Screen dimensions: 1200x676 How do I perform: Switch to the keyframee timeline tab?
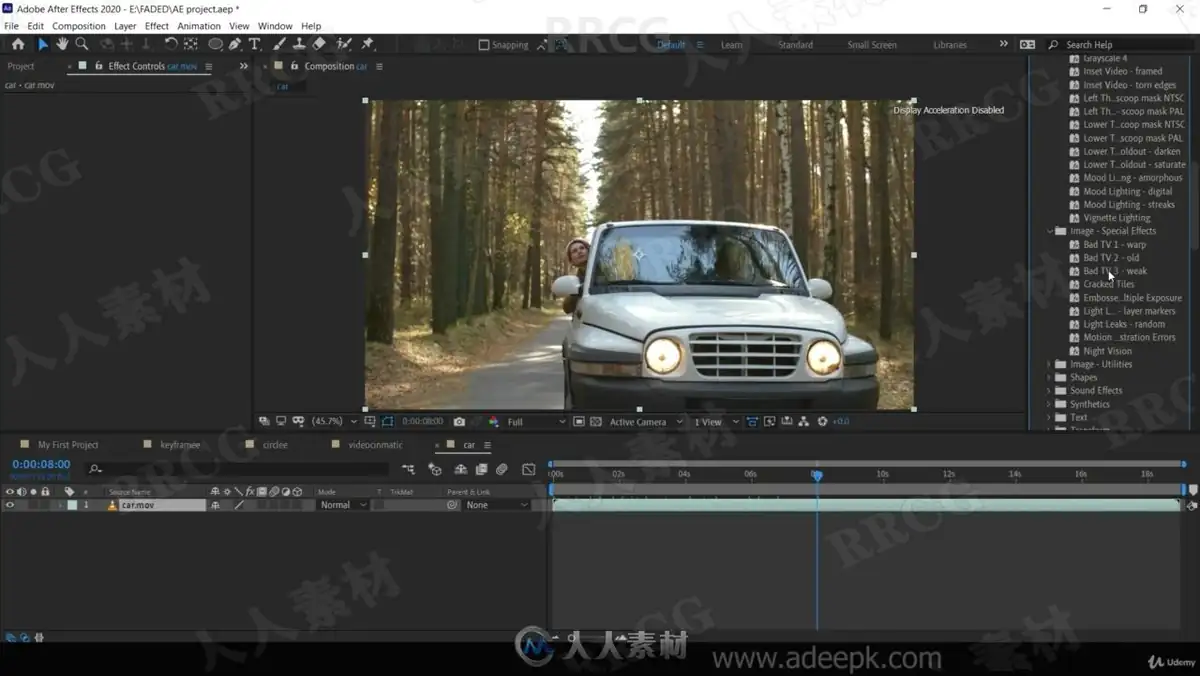pyautogui.click(x=180, y=445)
